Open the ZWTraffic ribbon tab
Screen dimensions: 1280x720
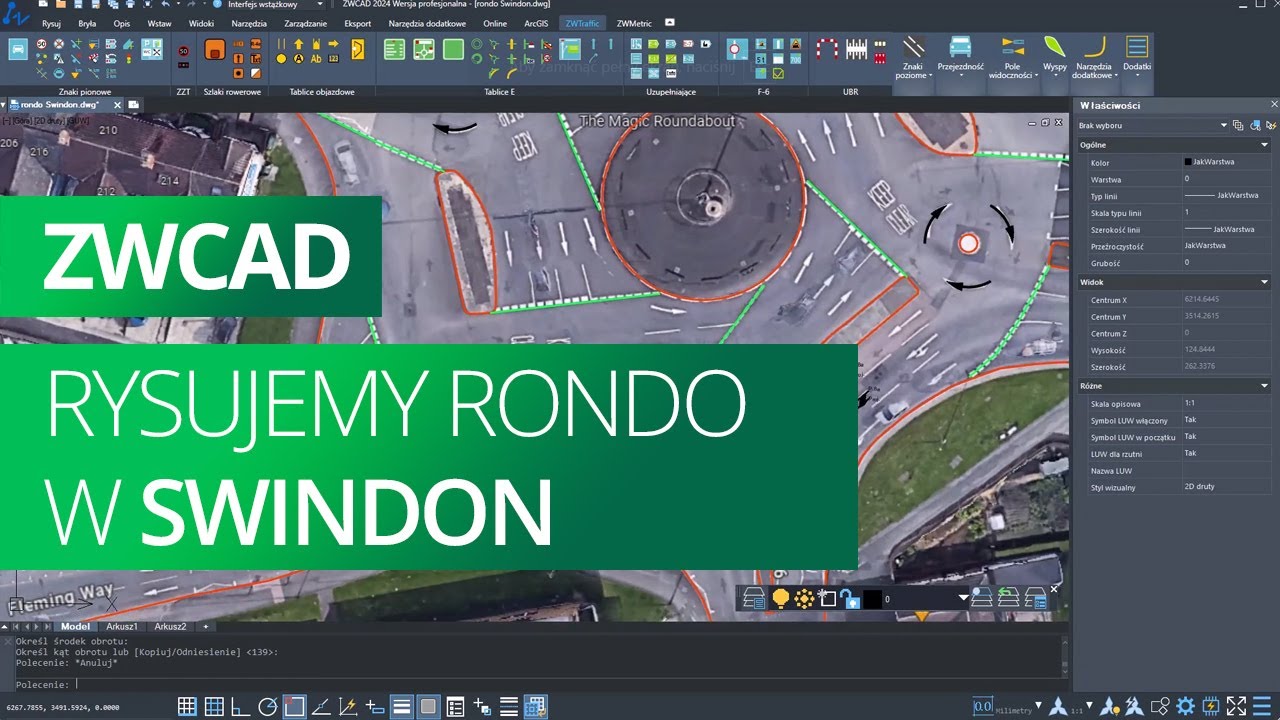click(x=582, y=22)
